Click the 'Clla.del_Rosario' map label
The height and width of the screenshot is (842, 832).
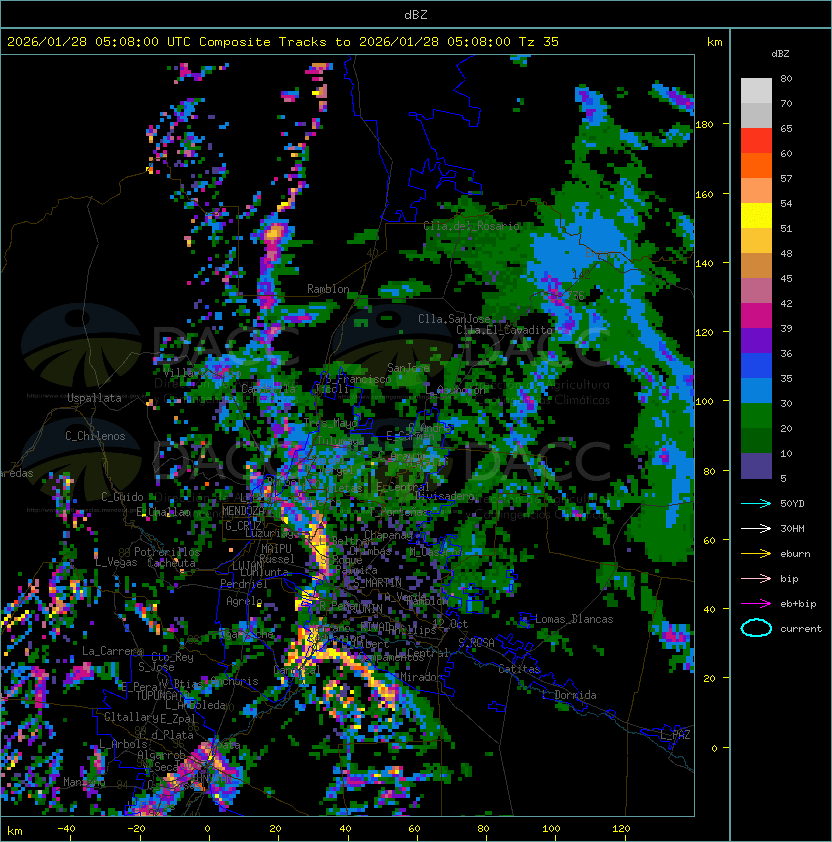(471, 226)
